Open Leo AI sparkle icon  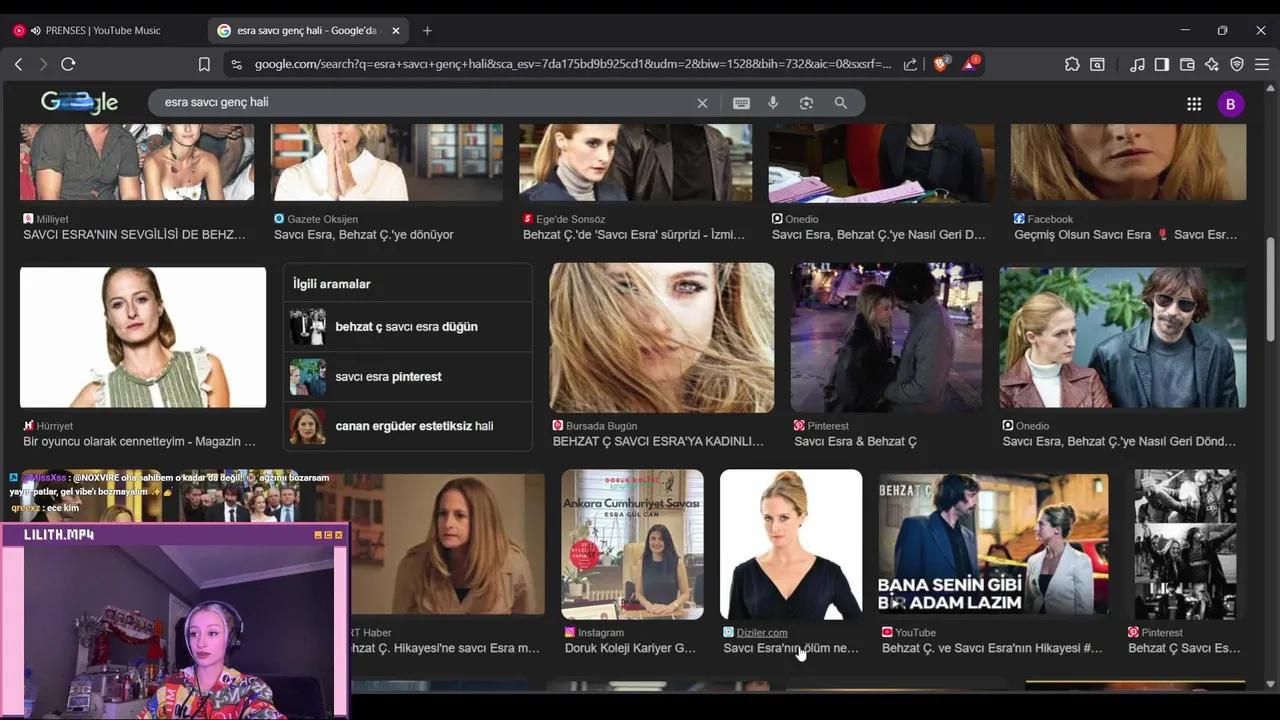pos(1212,64)
